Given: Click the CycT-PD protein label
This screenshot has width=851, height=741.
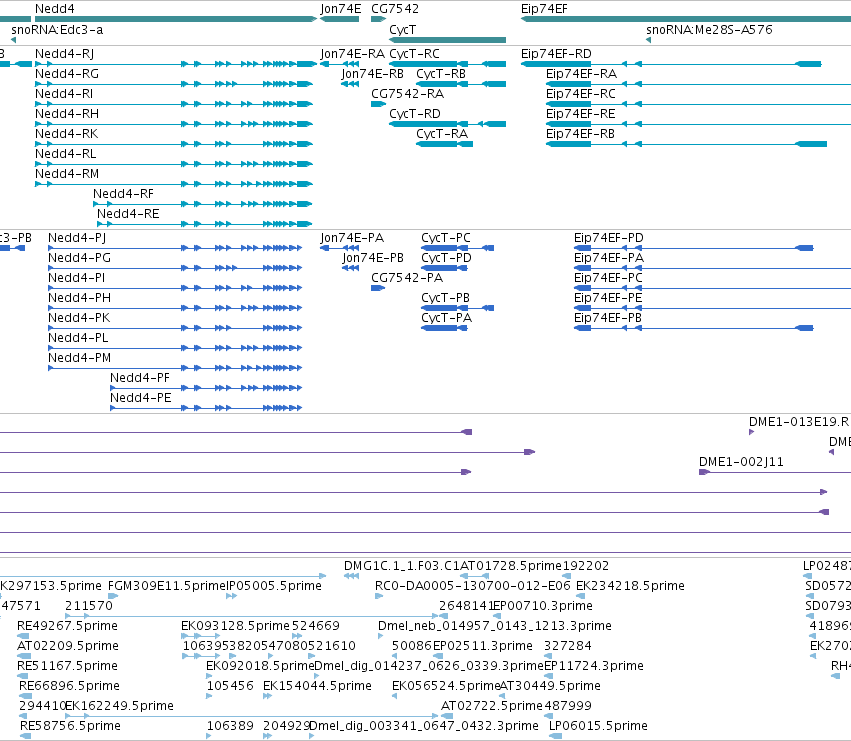Looking at the screenshot, I should pos(447,258).
